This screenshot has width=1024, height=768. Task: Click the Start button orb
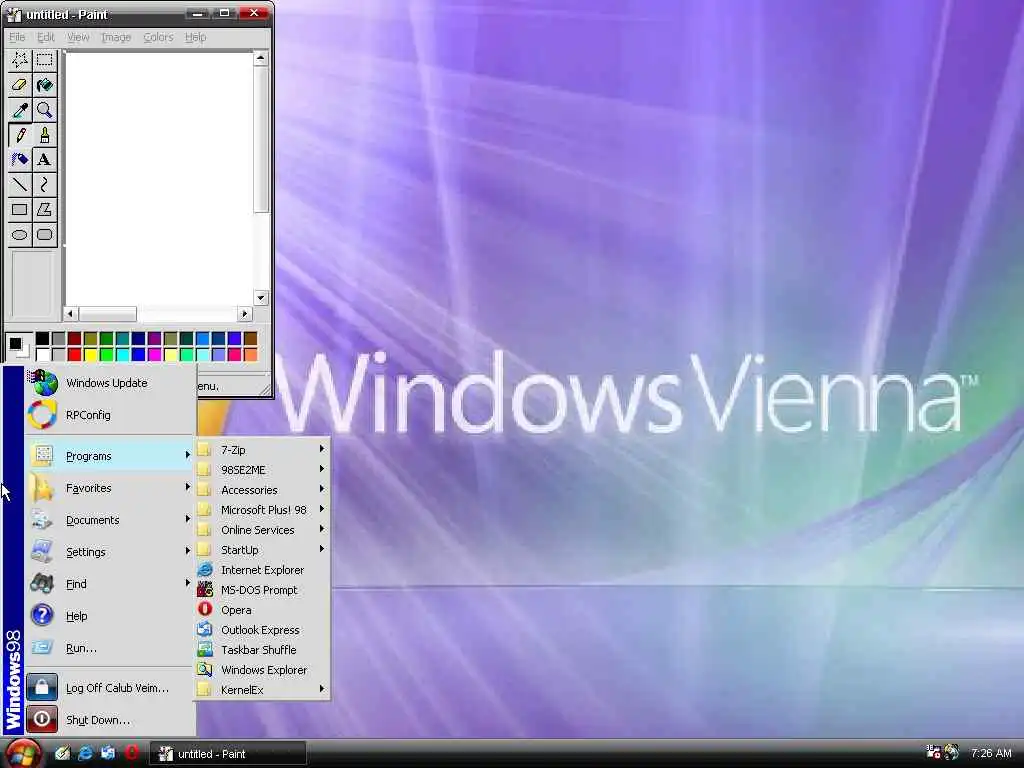24,754
